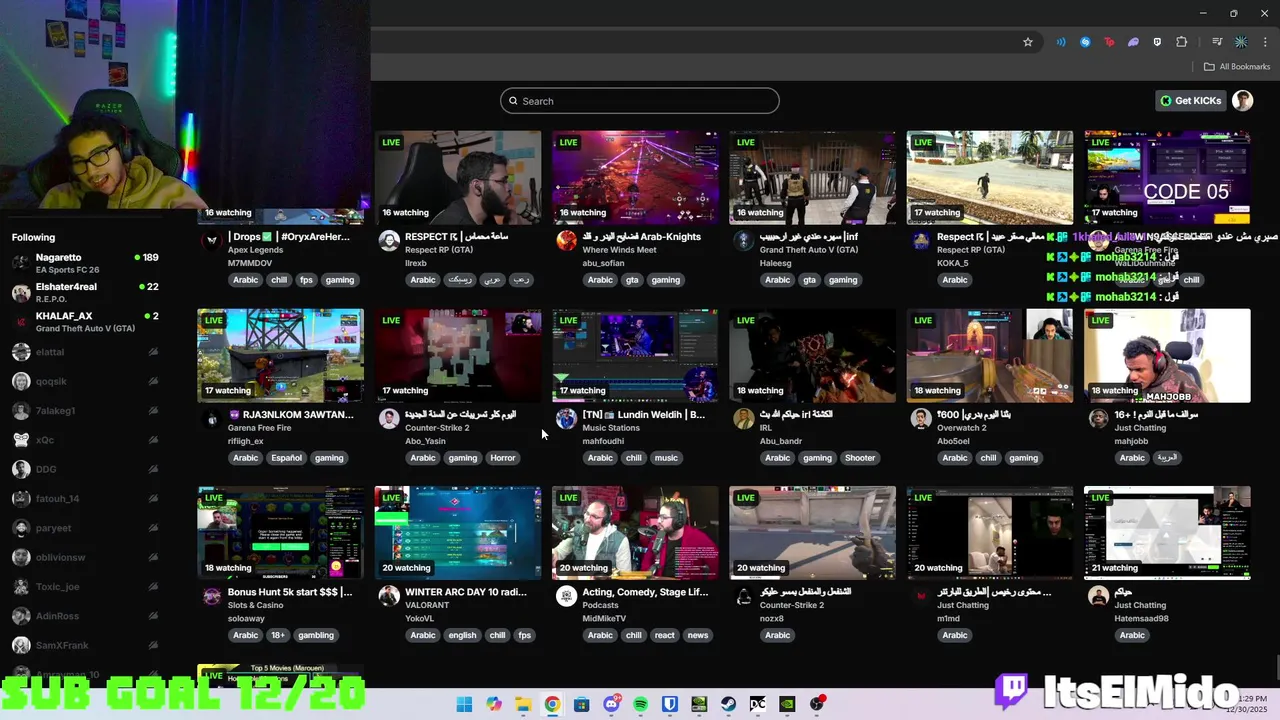This screenshot has width=1280, height=720.
Task: Focus the Kick Search field
Action: click(640, 101)
